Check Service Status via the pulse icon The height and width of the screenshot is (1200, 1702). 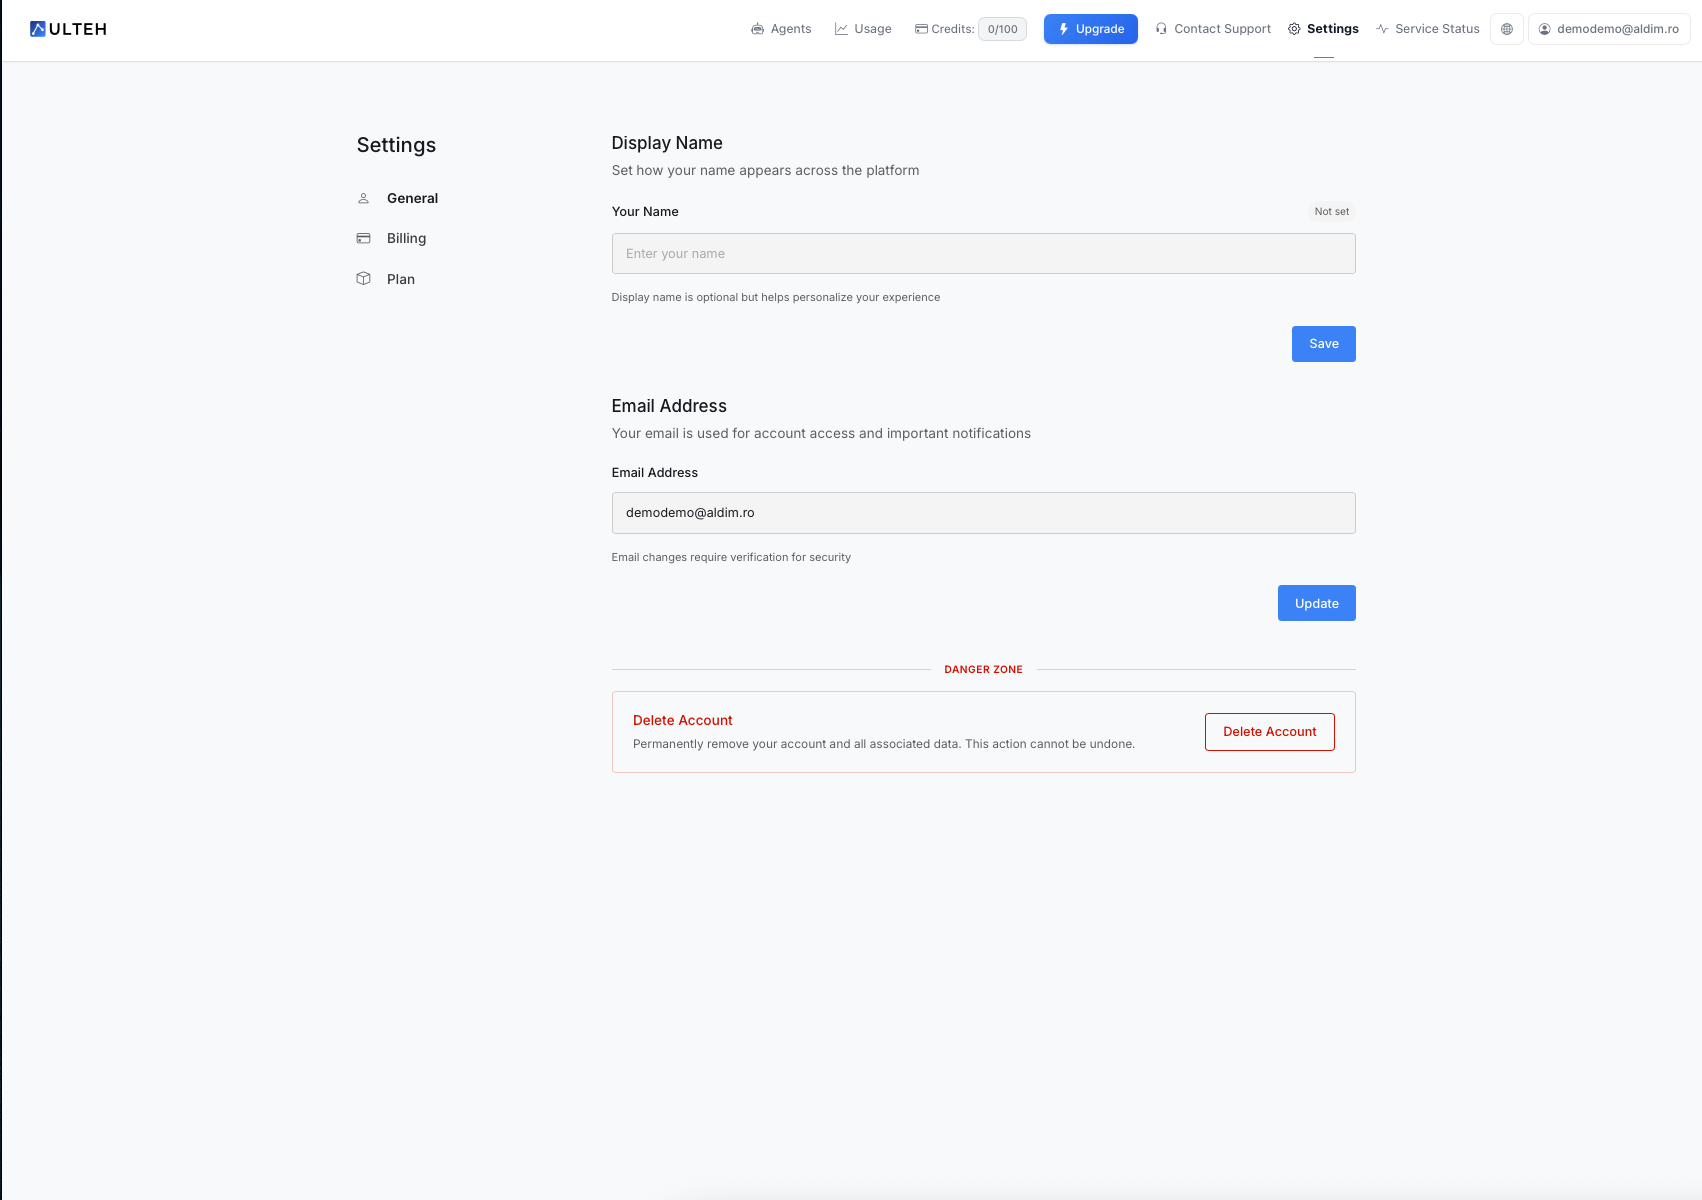click(1382, 29)
